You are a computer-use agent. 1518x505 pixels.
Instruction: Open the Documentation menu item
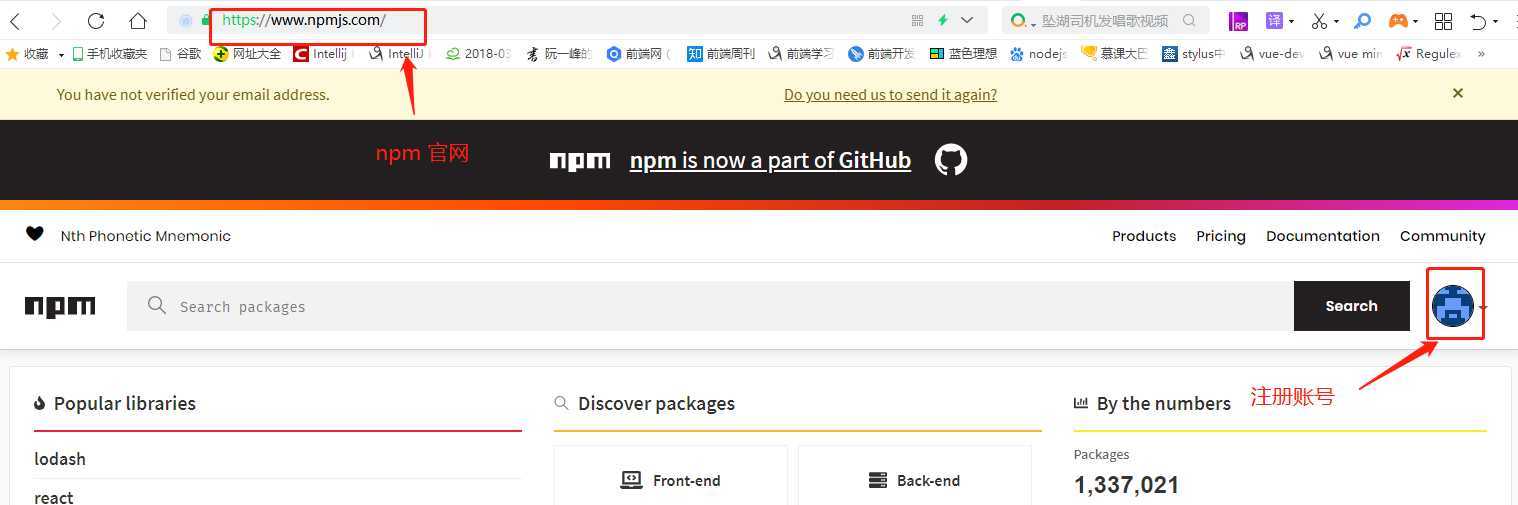[x=1322, y=236]
